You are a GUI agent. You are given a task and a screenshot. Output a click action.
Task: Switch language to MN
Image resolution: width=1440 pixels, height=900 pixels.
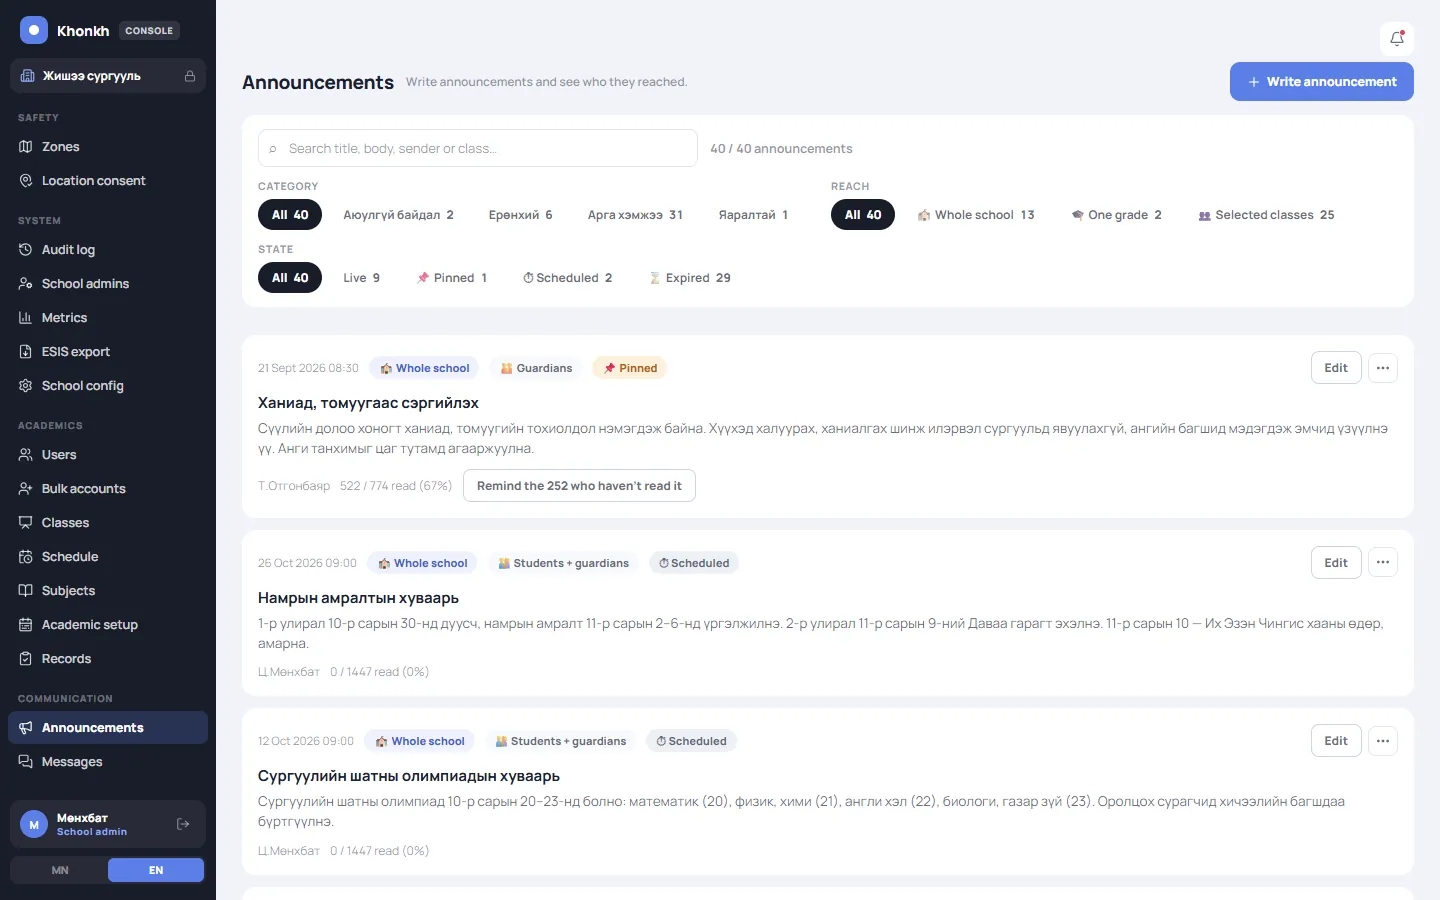point(60,870)
